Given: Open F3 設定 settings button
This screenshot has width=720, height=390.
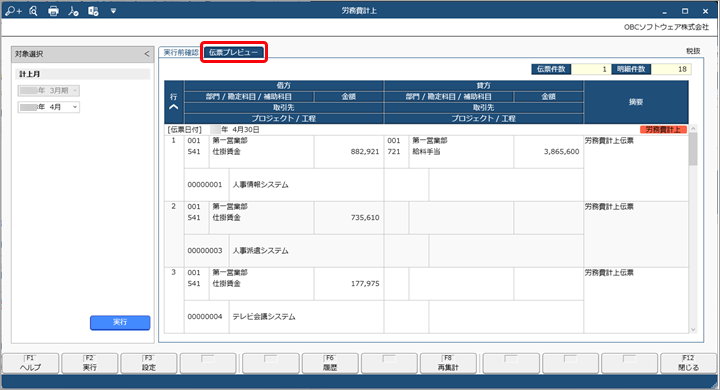Looking at the screenshot, I should [149, 363].
